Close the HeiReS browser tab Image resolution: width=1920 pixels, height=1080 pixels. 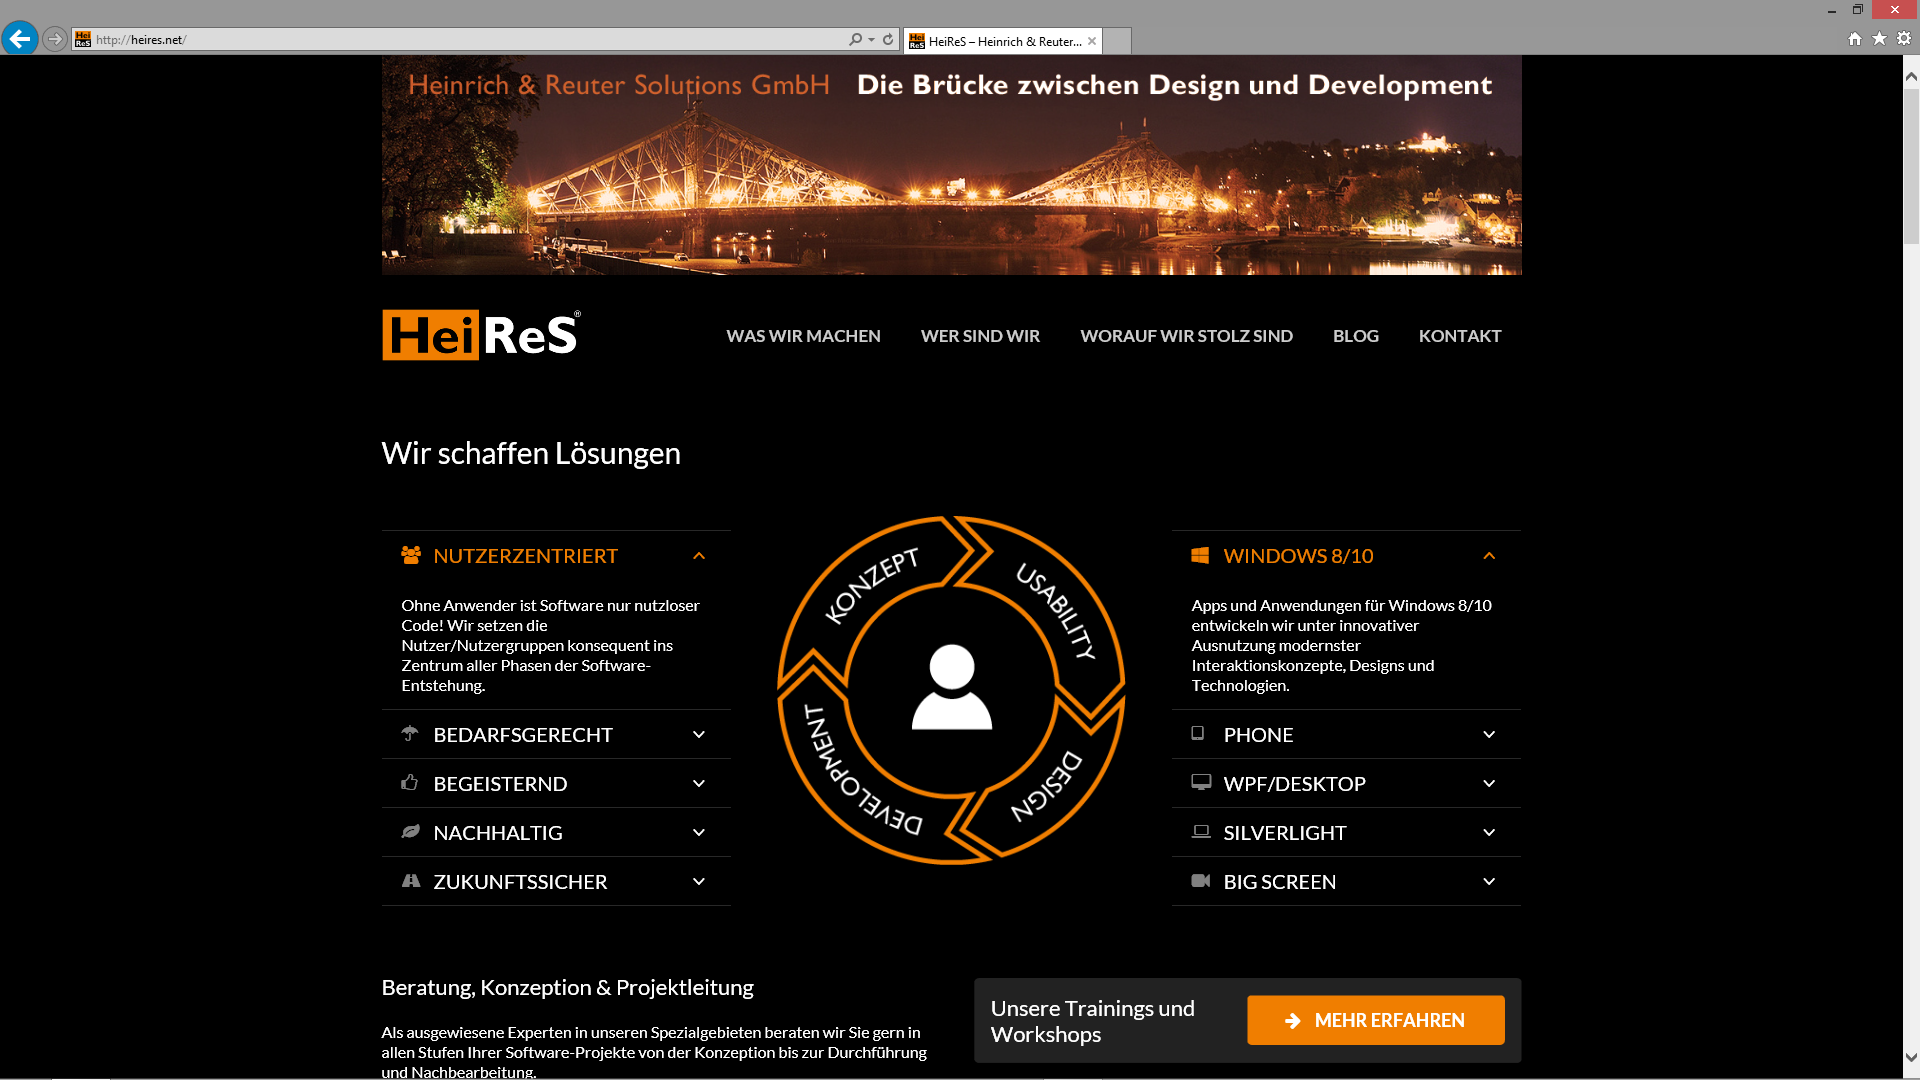click(1092, 41)
